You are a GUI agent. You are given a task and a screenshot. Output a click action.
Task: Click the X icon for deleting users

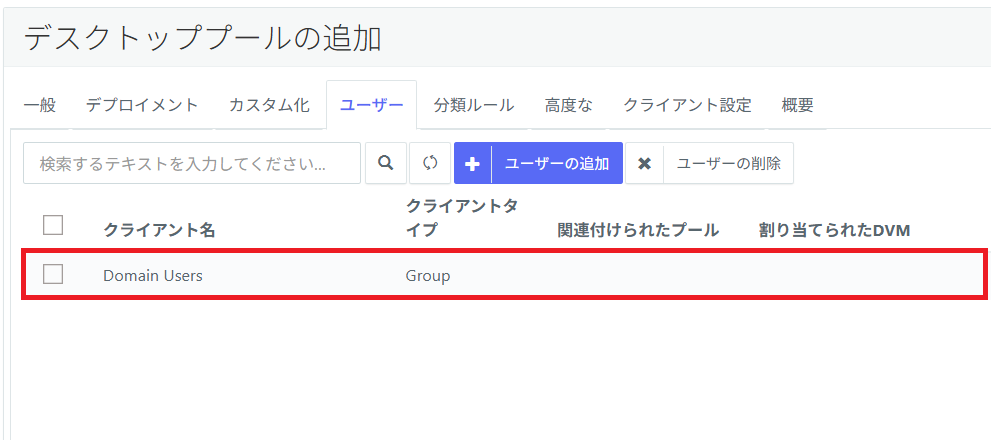click(x=644, y=164)
